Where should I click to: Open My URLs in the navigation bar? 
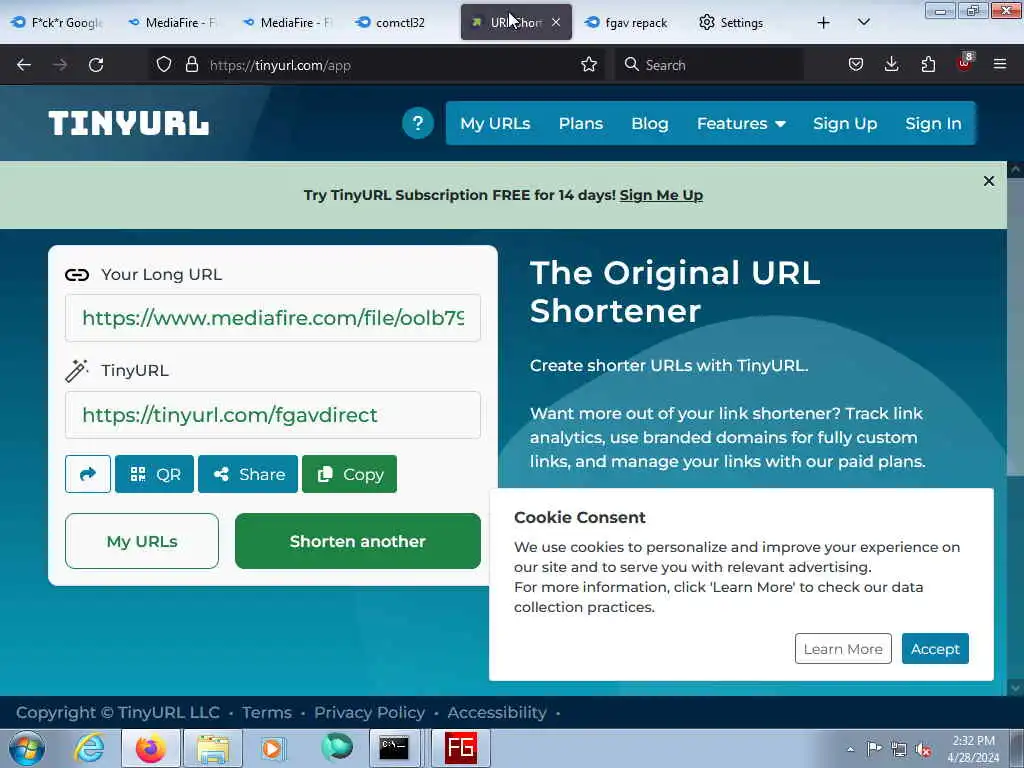tap(495, 123)
